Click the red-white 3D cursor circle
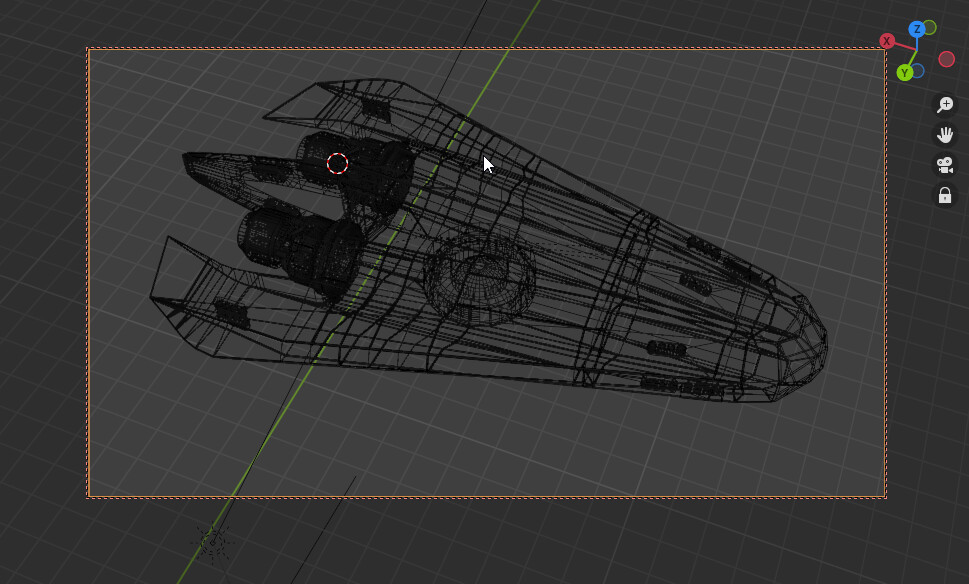This screenshot has height=584, width=969. [337, 164]
